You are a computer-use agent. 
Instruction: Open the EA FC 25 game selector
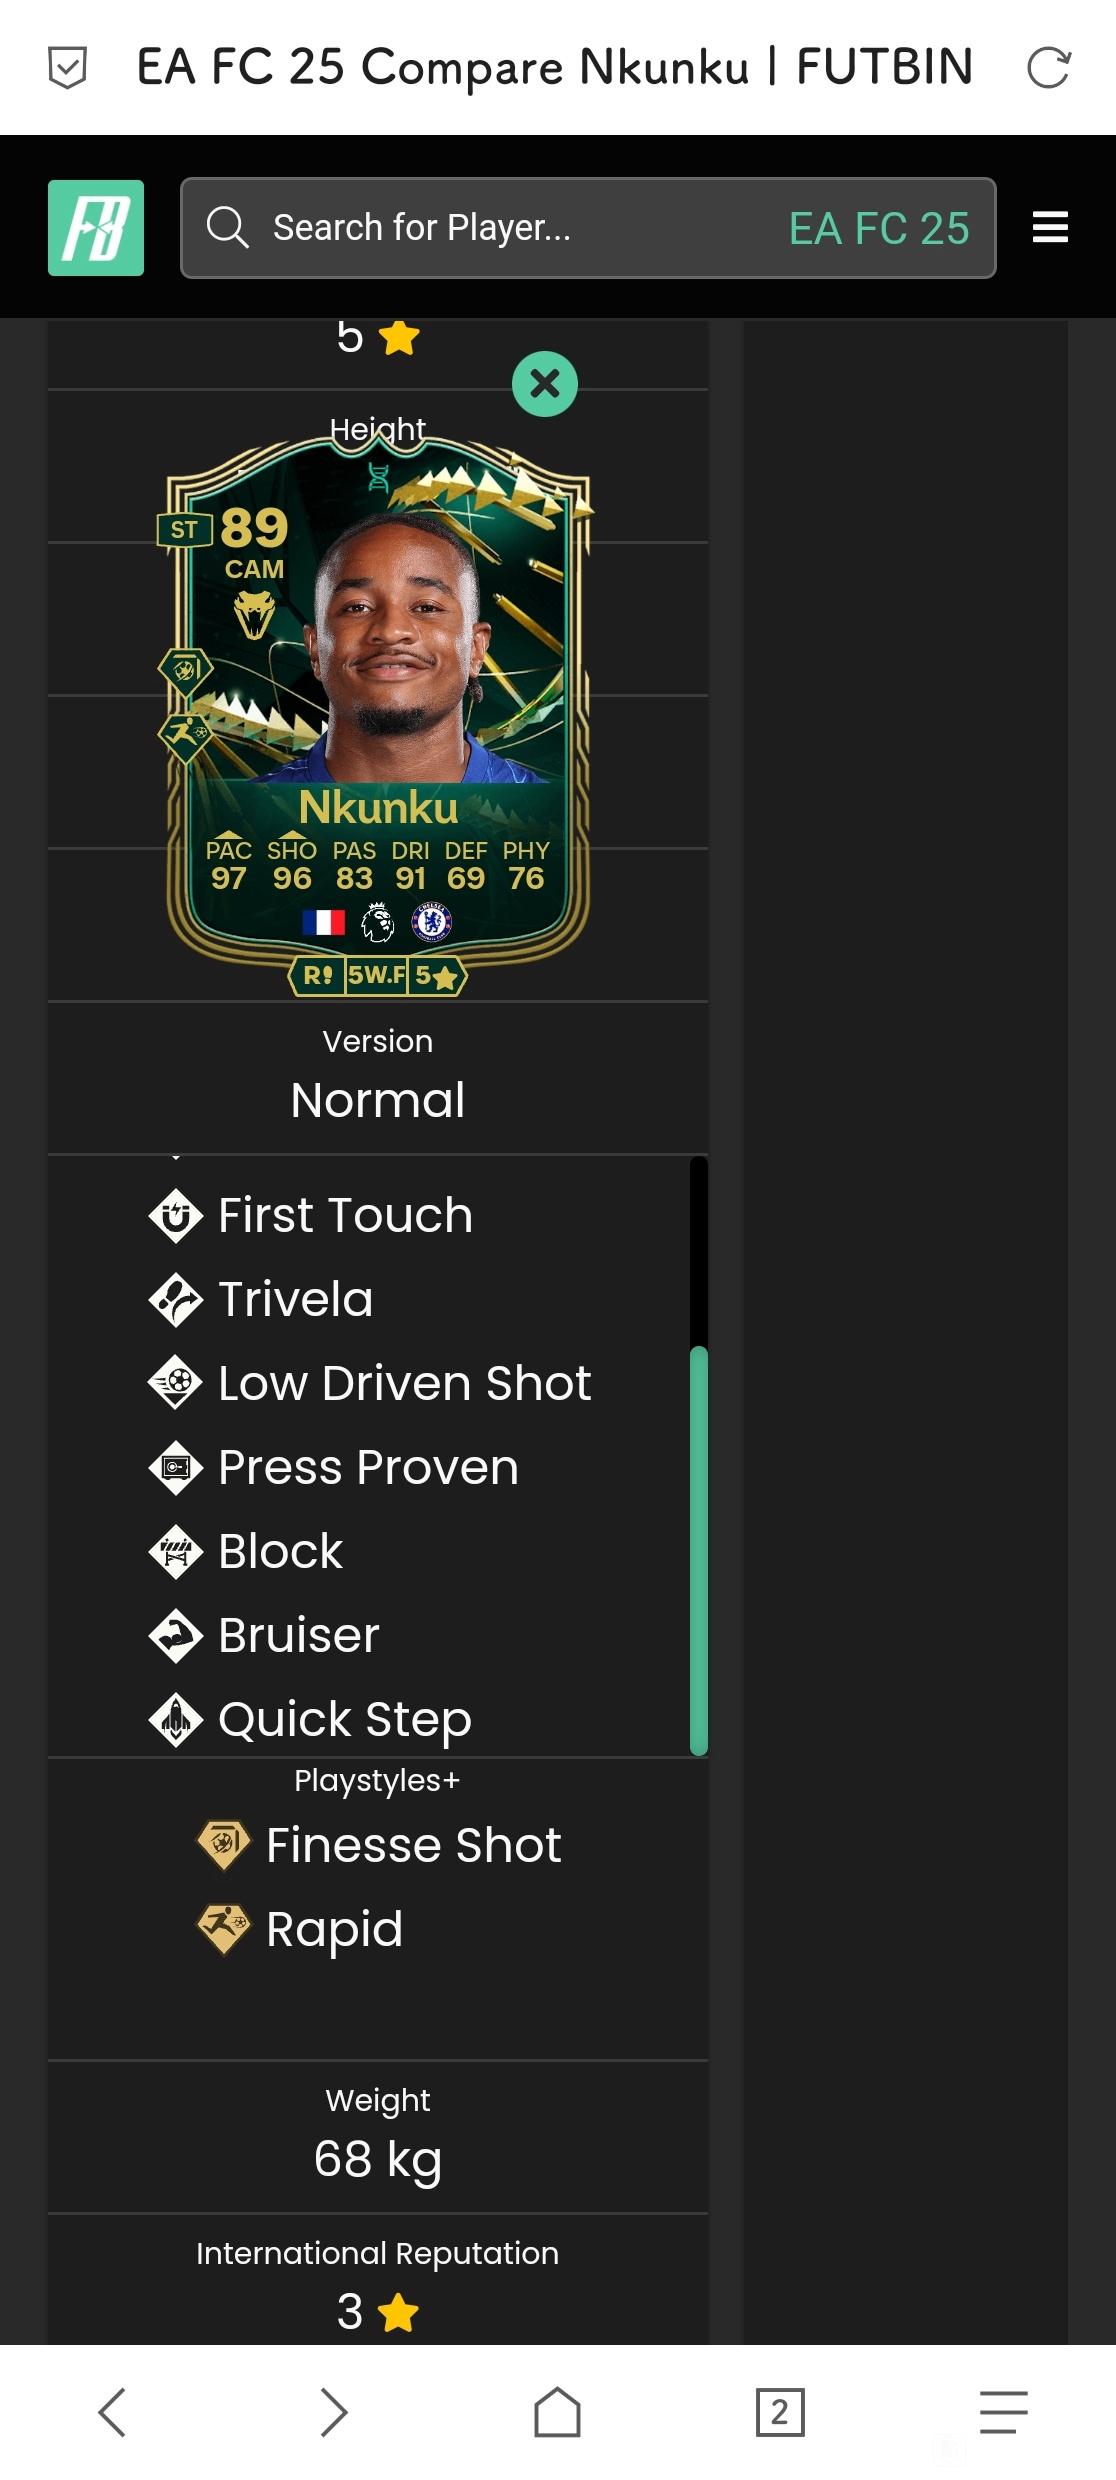(x=879, y=228)
